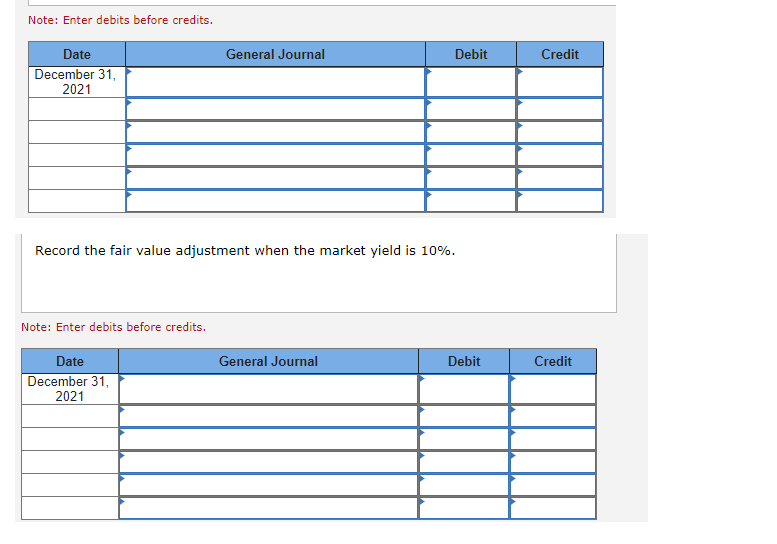The width and height of the screenshot is (777, 544).
Task: Click debits-before-credits note above upper table
Action: (120, 20)
